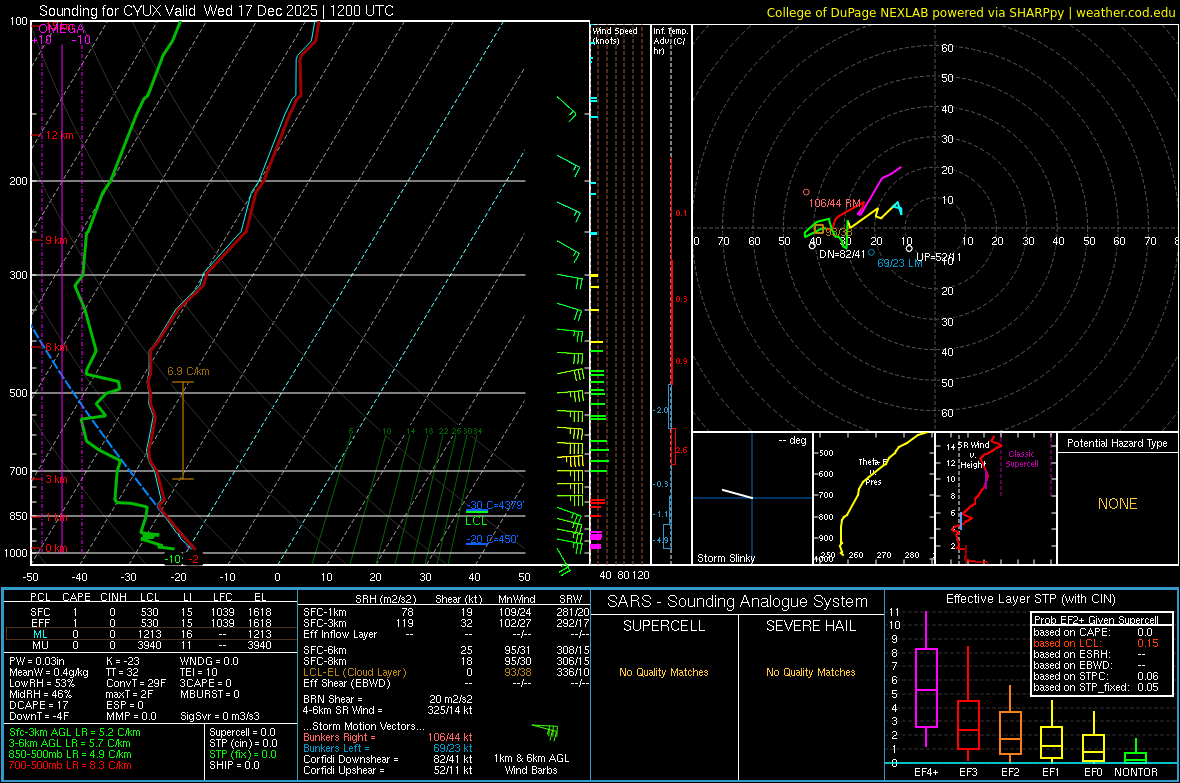1180x783 pixels.
Task: Click the K = -23 index value
Action: point(123,661)
